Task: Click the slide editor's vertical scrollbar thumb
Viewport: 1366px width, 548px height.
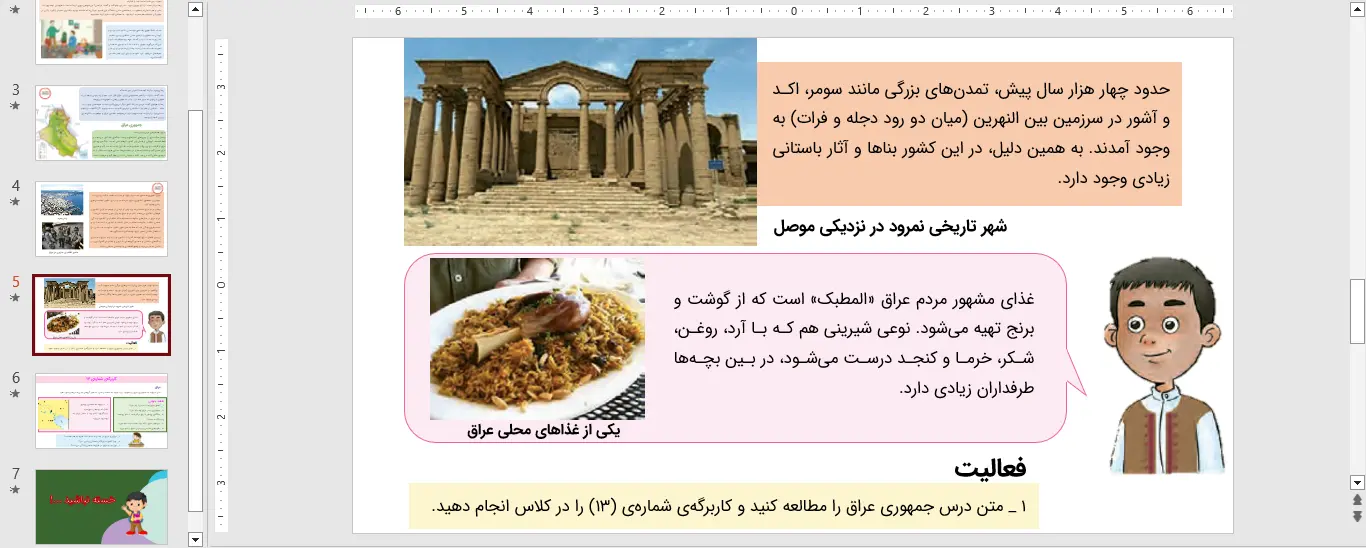Action: (1357, 311)
